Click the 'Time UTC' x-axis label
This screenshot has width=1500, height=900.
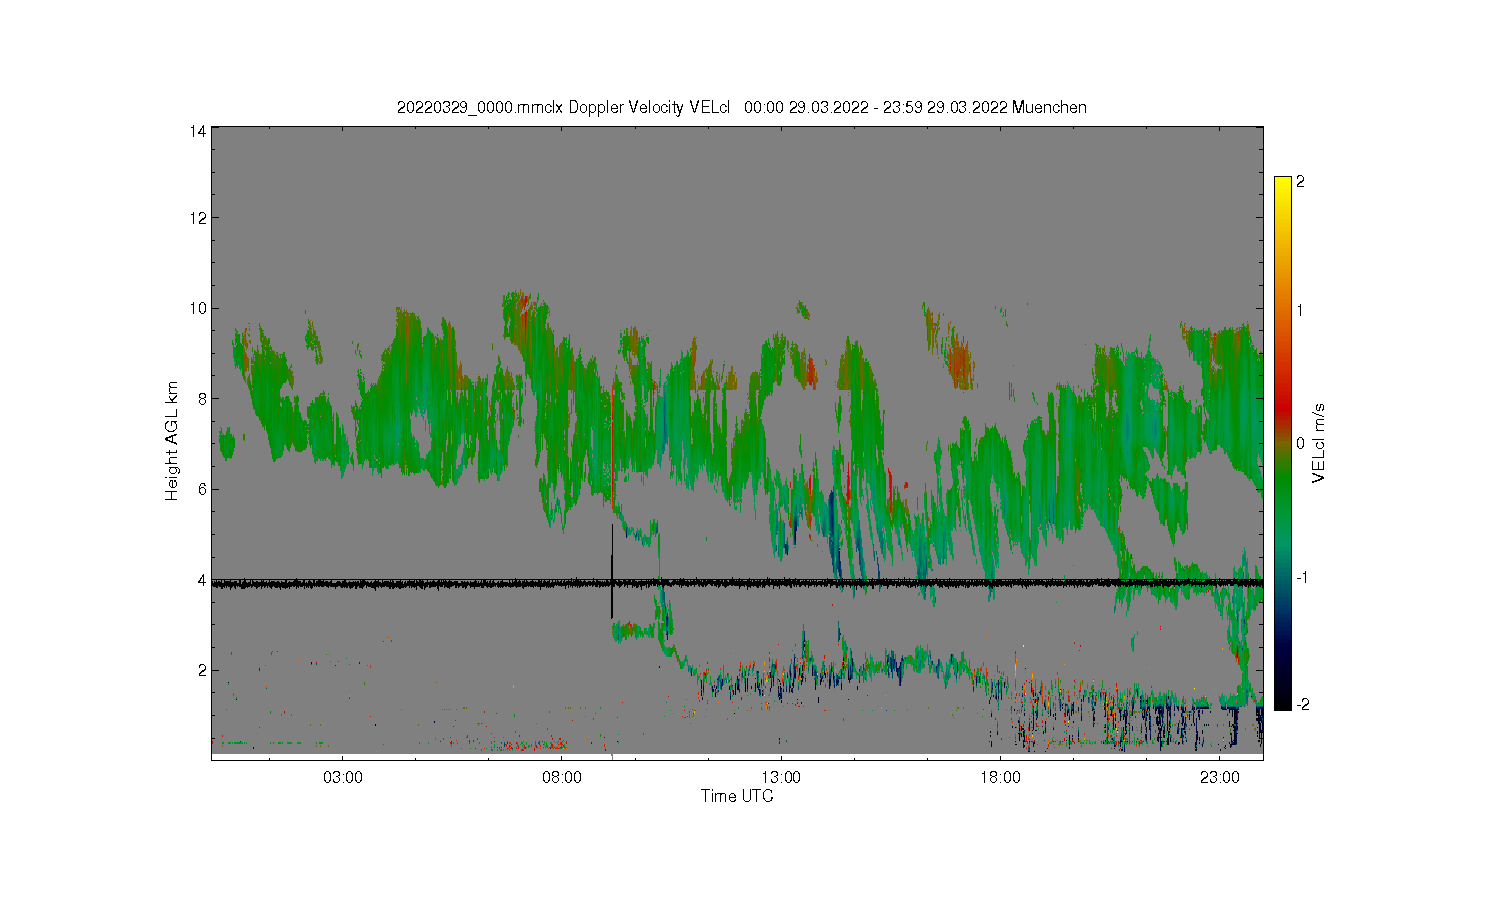point(737,796)
